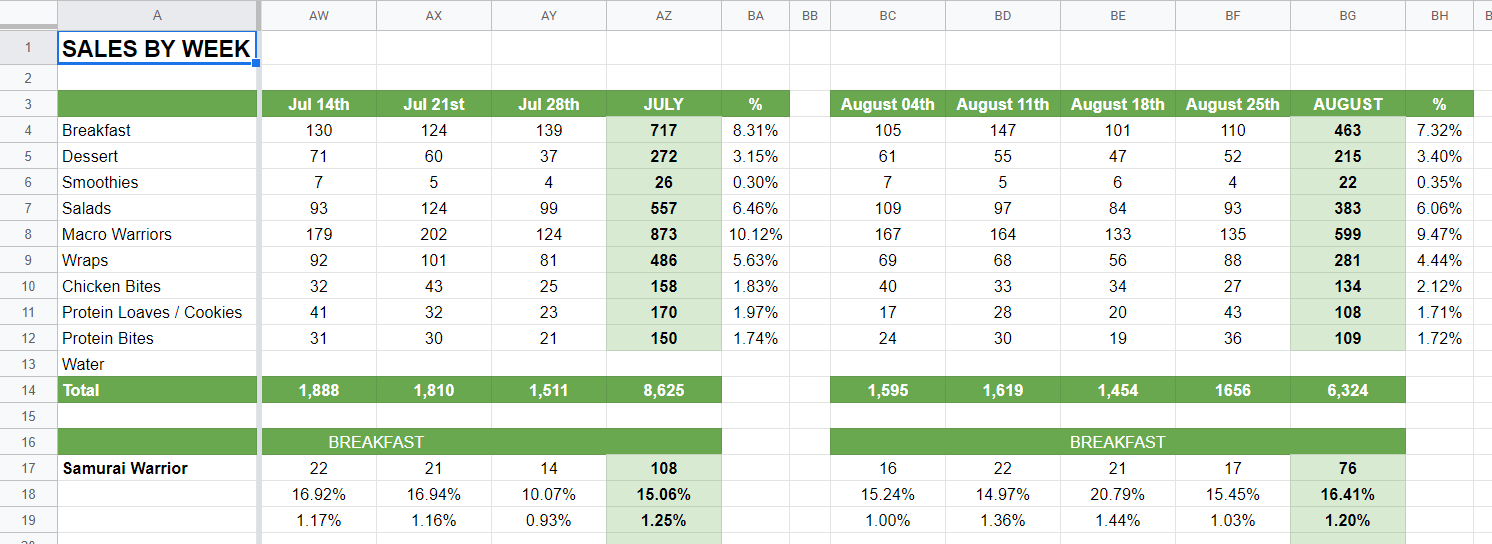Select the July Breakfast value 717
The width and height of the screenshot is (1492, 544).
coord(663,130)
